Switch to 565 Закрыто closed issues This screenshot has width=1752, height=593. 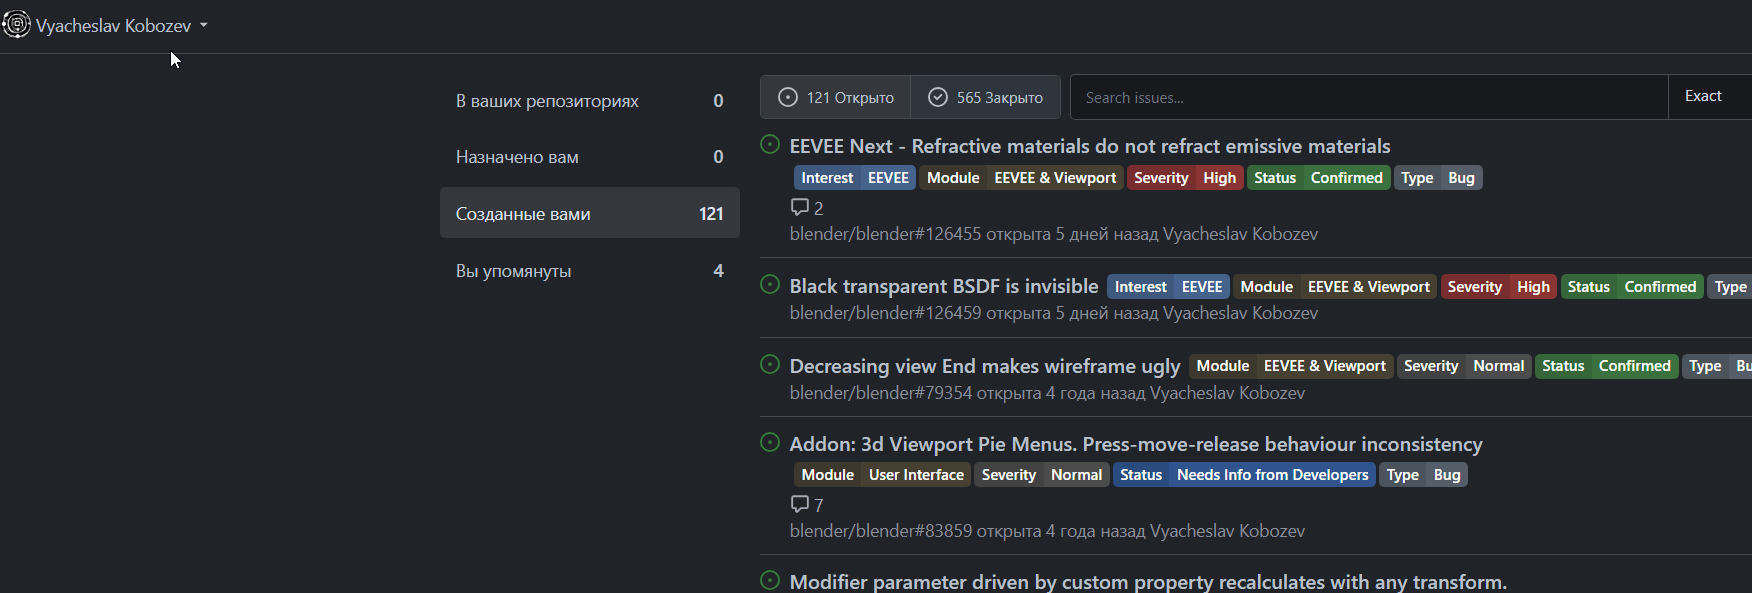(x=985, y=97)
